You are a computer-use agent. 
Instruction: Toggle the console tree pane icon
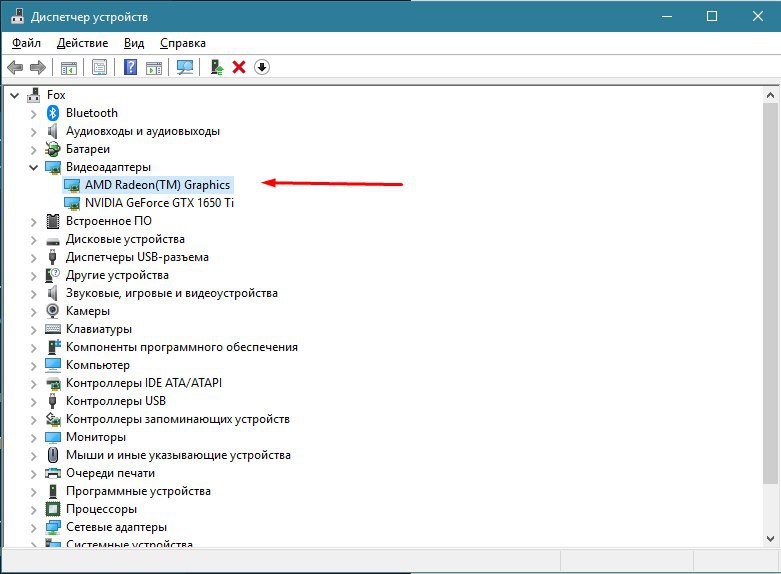point(69,67)
